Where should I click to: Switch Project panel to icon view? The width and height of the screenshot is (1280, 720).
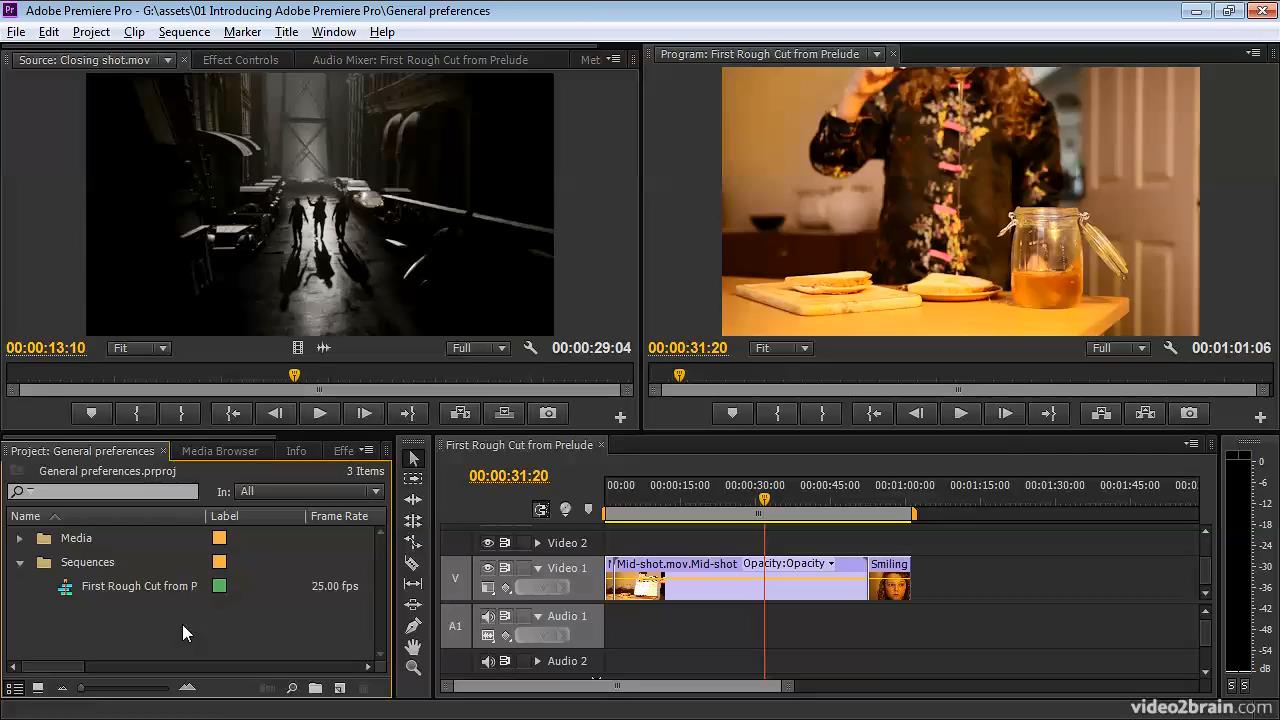click(x=38, y=688)
